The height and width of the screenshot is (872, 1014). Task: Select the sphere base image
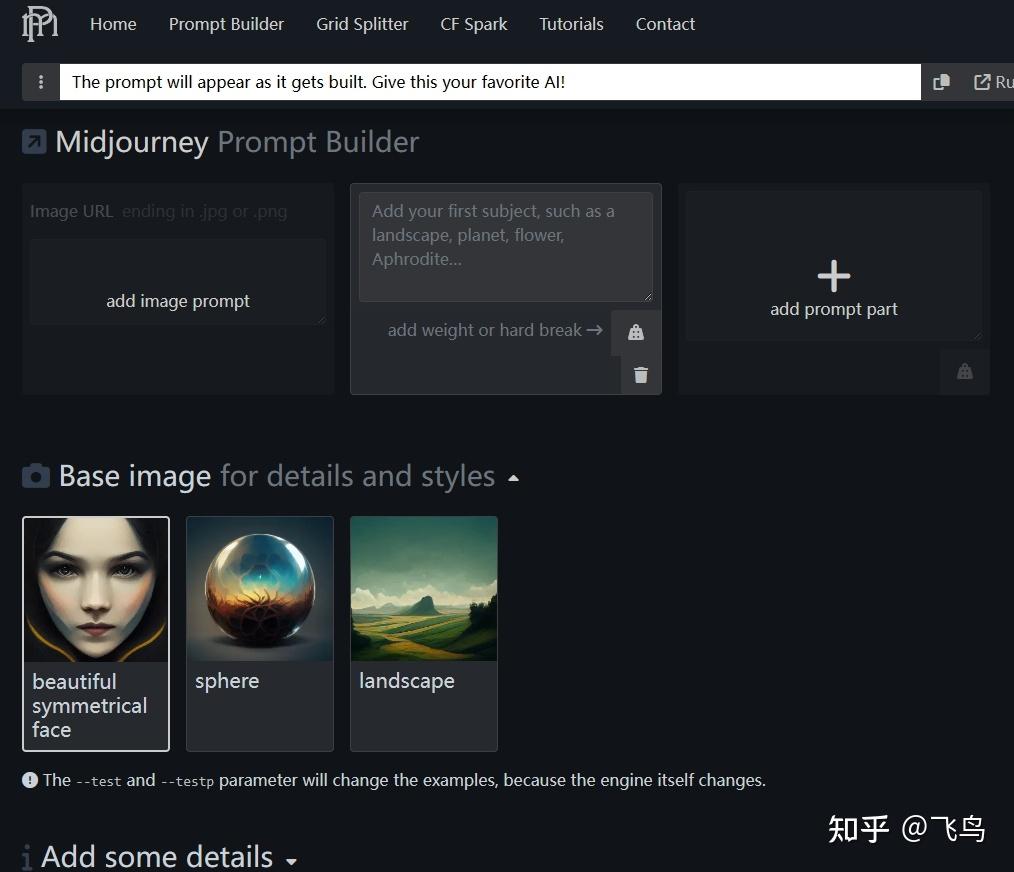point(260,634)
